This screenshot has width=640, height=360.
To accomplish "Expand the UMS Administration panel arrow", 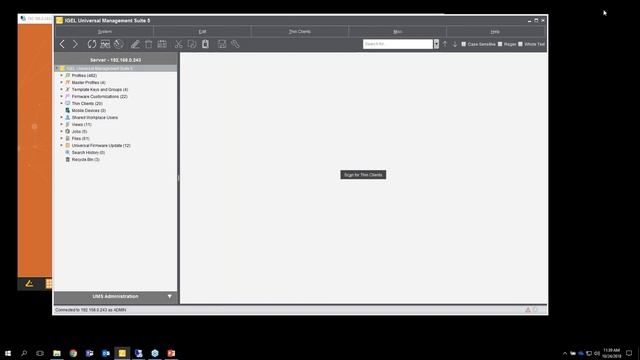I will coord(169,296).
